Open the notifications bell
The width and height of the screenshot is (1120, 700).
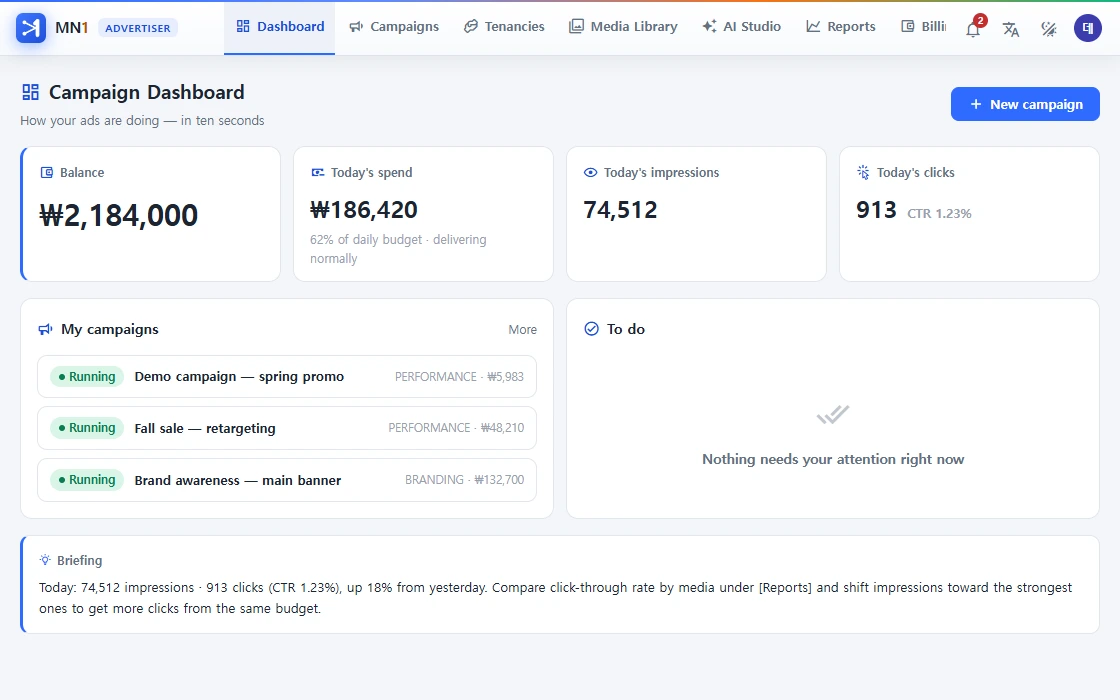(x=973, y=29)
